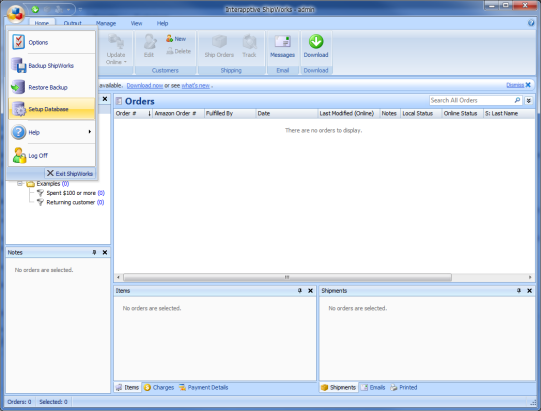Switch to the Printed tab
This screenshot has height=411, width=541.
(404, 387)
